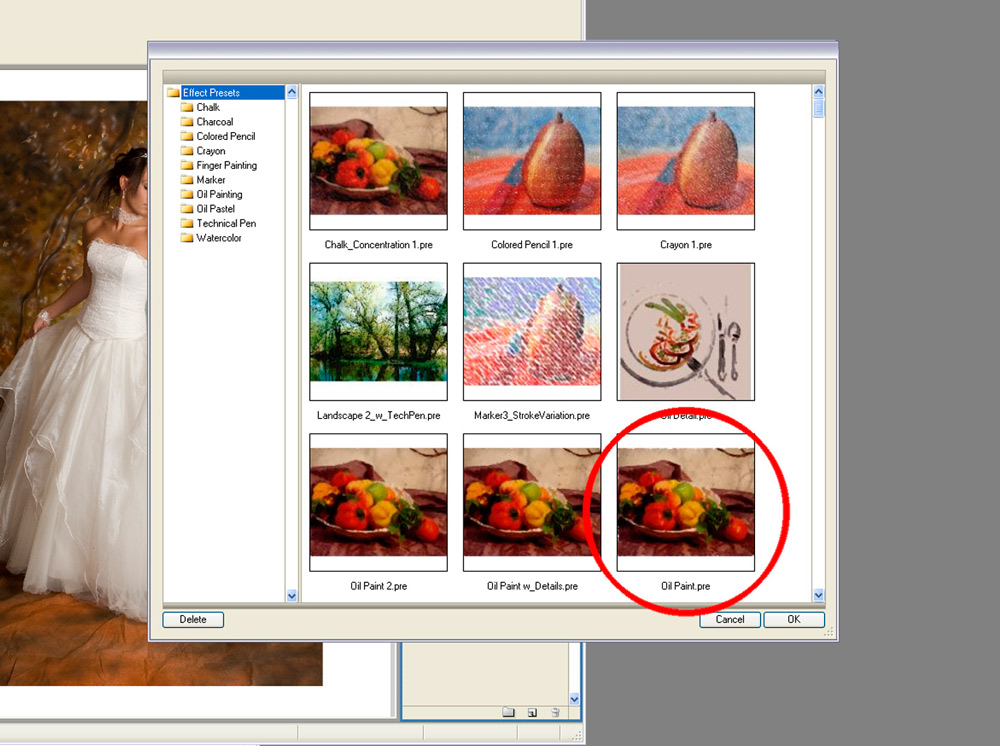Screen dimensions: 1000x746
Task: Click the Oil Paint.pre label
Action: click(x=686, y=586)
